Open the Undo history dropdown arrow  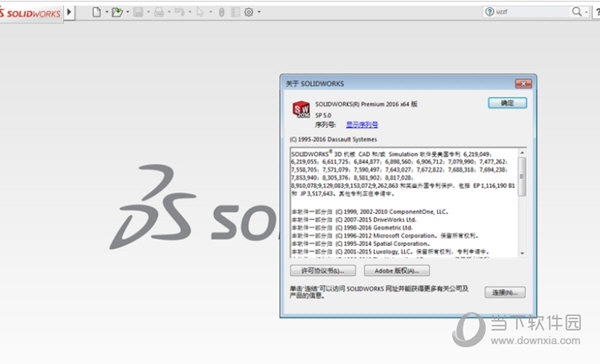pyautogui.click(x=190, y=12)
